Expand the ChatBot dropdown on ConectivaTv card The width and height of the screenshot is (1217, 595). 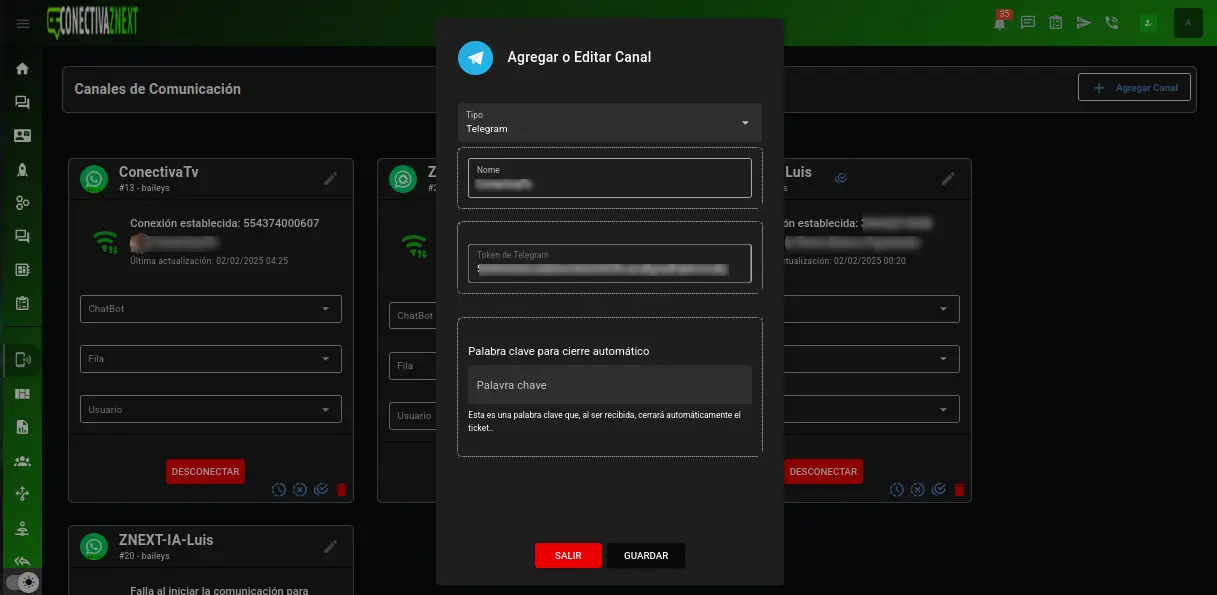[210, 309]
